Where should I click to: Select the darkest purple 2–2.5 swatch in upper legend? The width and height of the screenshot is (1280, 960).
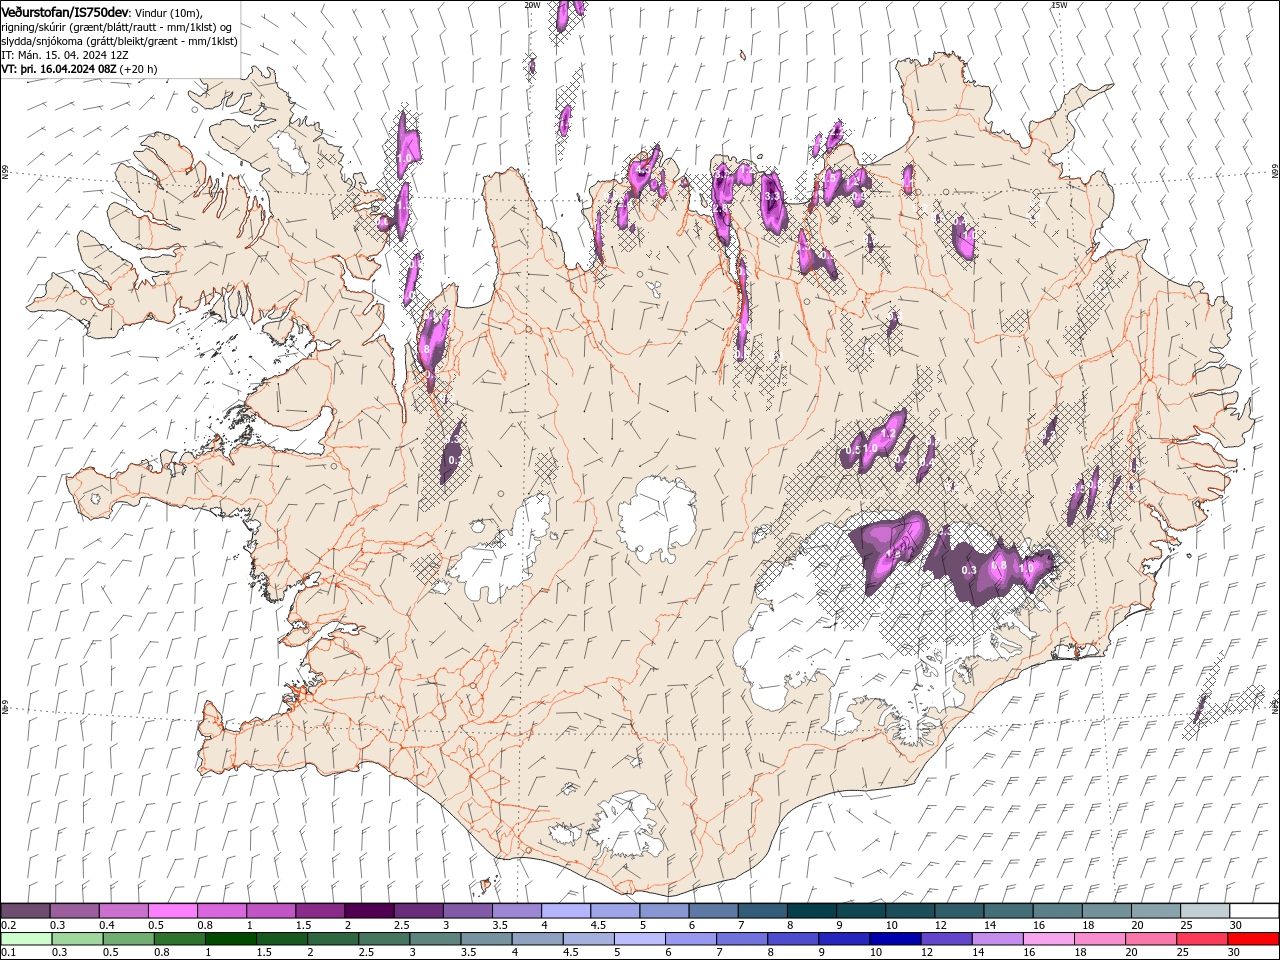point(369,911)
